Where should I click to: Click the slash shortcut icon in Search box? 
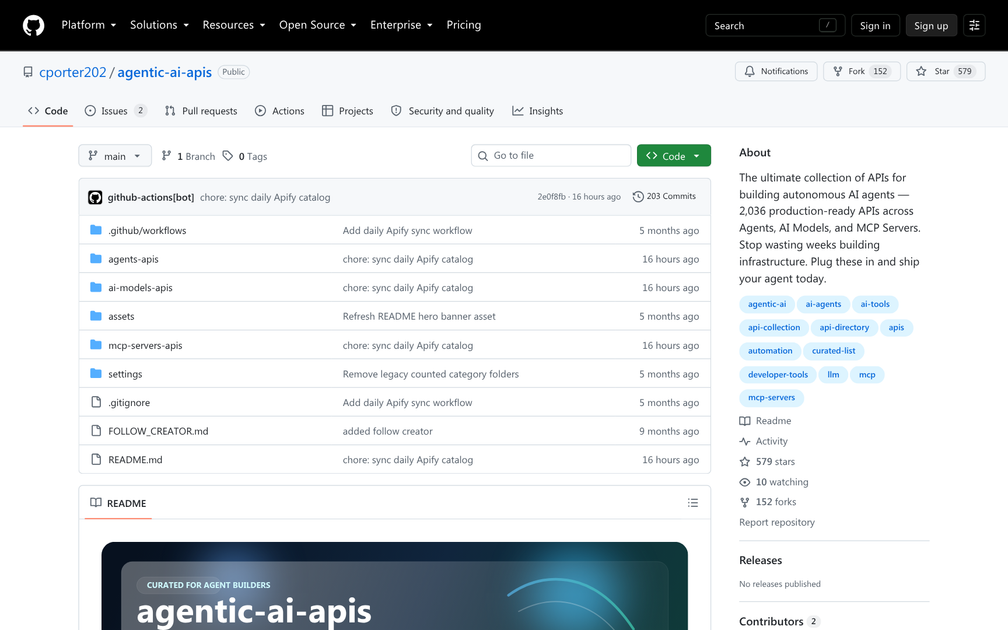pos(827,25)
